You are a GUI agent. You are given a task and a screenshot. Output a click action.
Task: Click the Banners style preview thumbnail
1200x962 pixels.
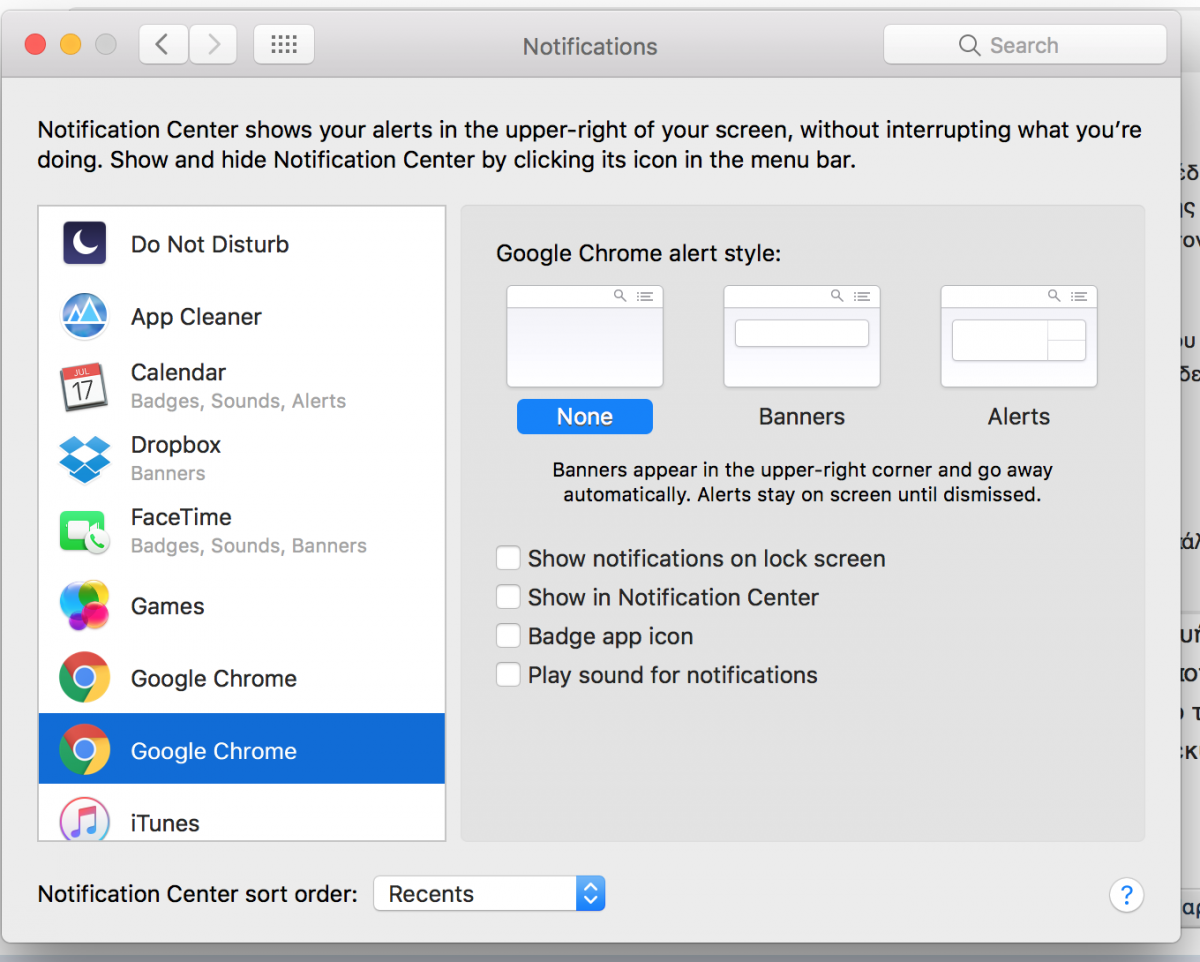(802, 336)
